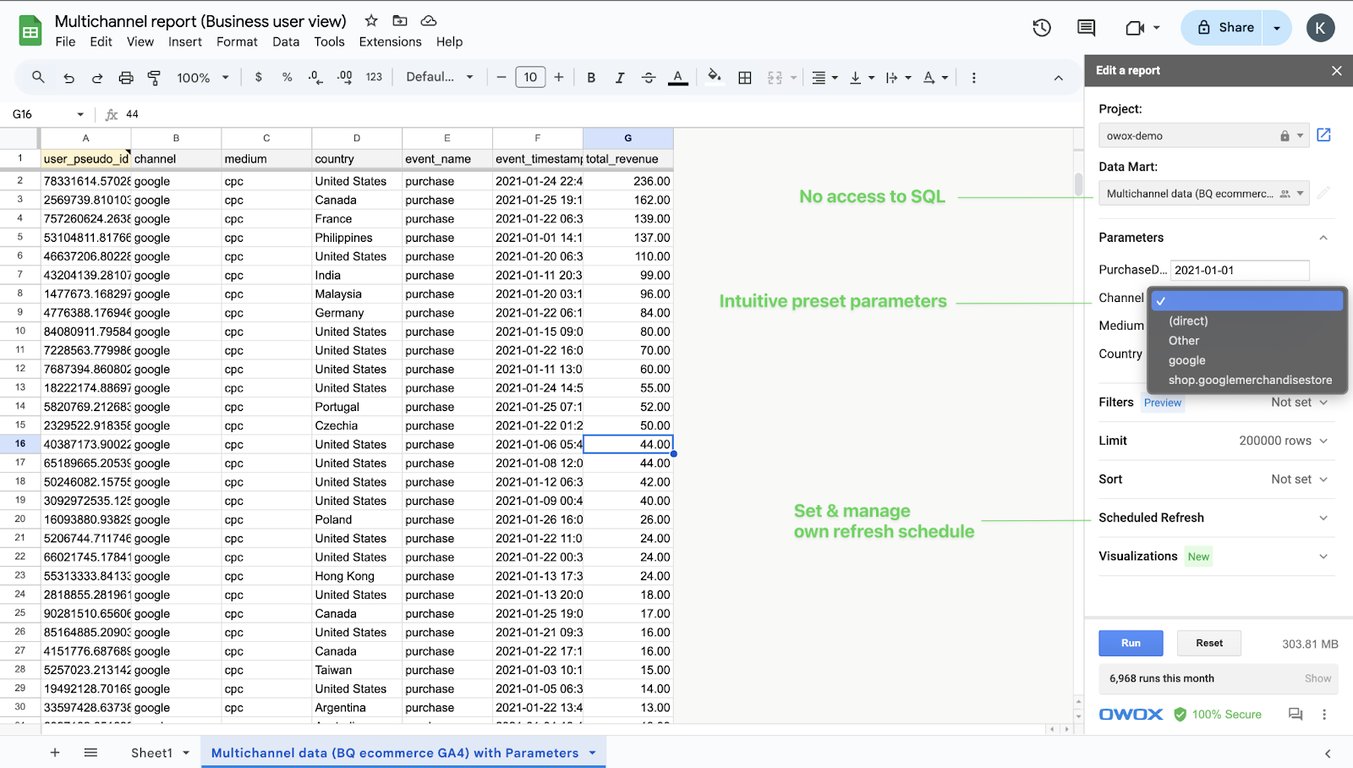1353x768 pixels.
Task: View the cloud save status
Action: tap(429, 21)
